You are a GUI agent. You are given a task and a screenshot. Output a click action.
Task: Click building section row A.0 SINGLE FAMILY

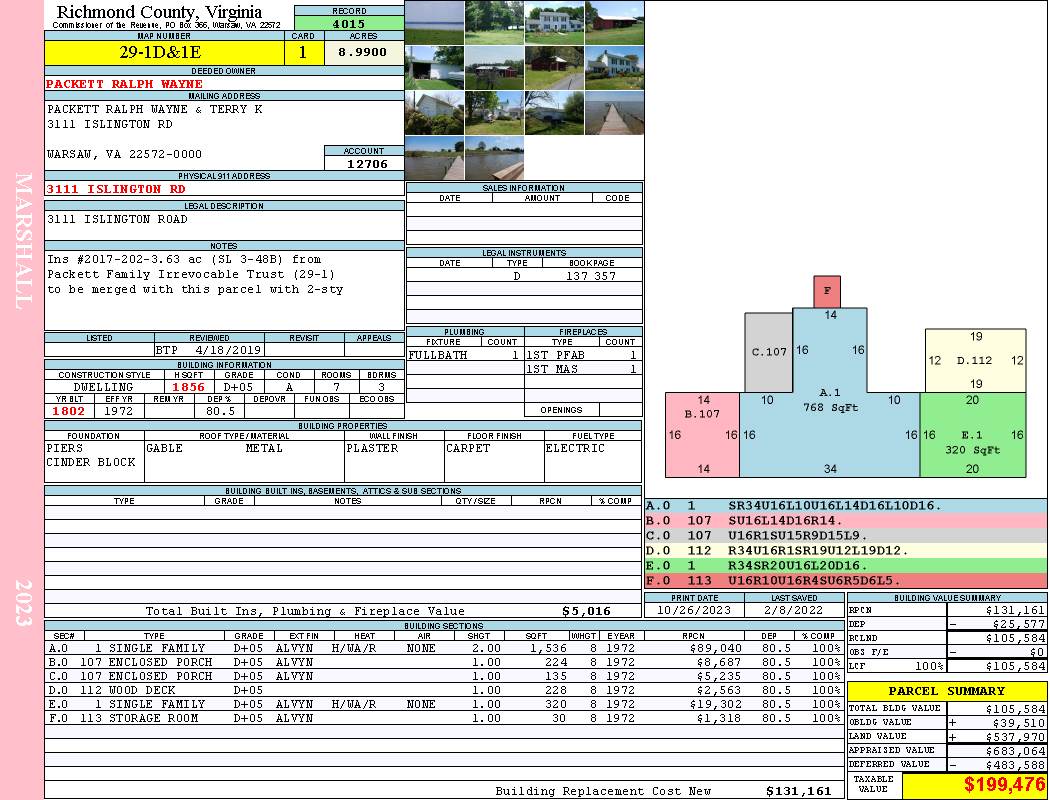click(443, 648)
